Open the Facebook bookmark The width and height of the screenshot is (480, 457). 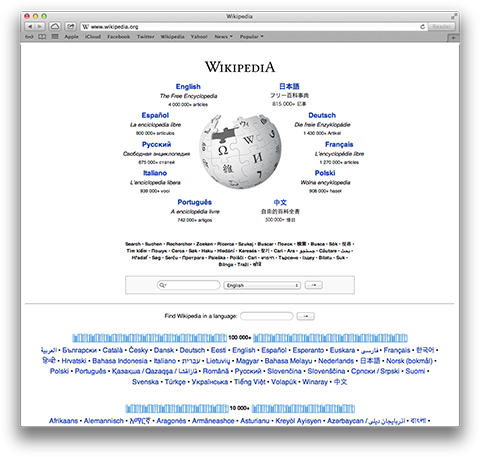[119, 37]
